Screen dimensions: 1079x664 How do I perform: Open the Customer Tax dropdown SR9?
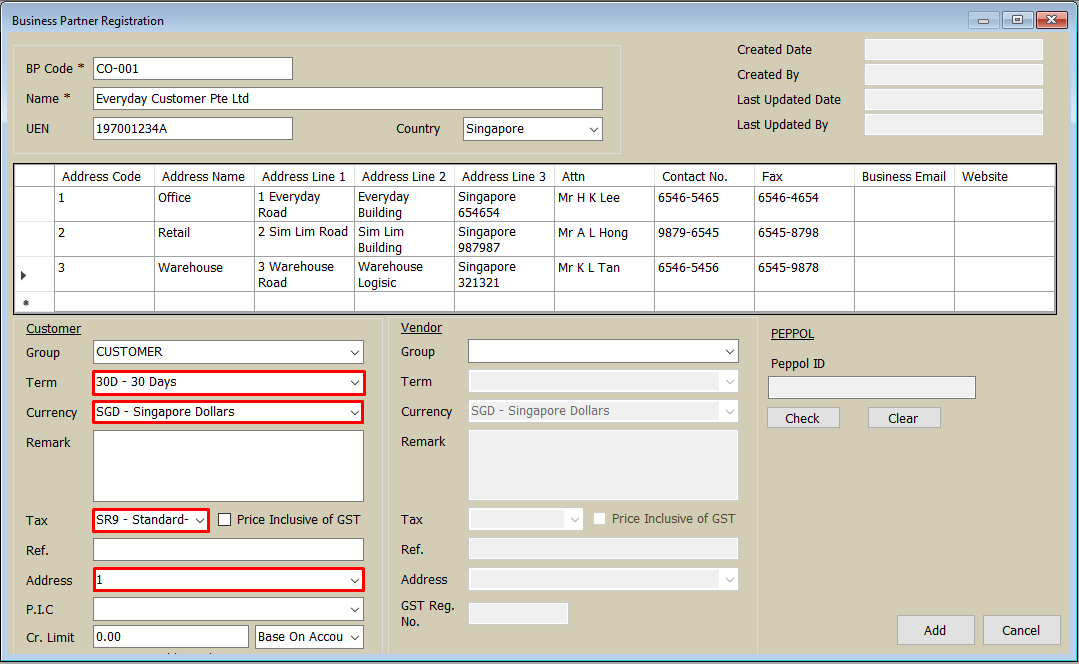(x=151, y=520)
